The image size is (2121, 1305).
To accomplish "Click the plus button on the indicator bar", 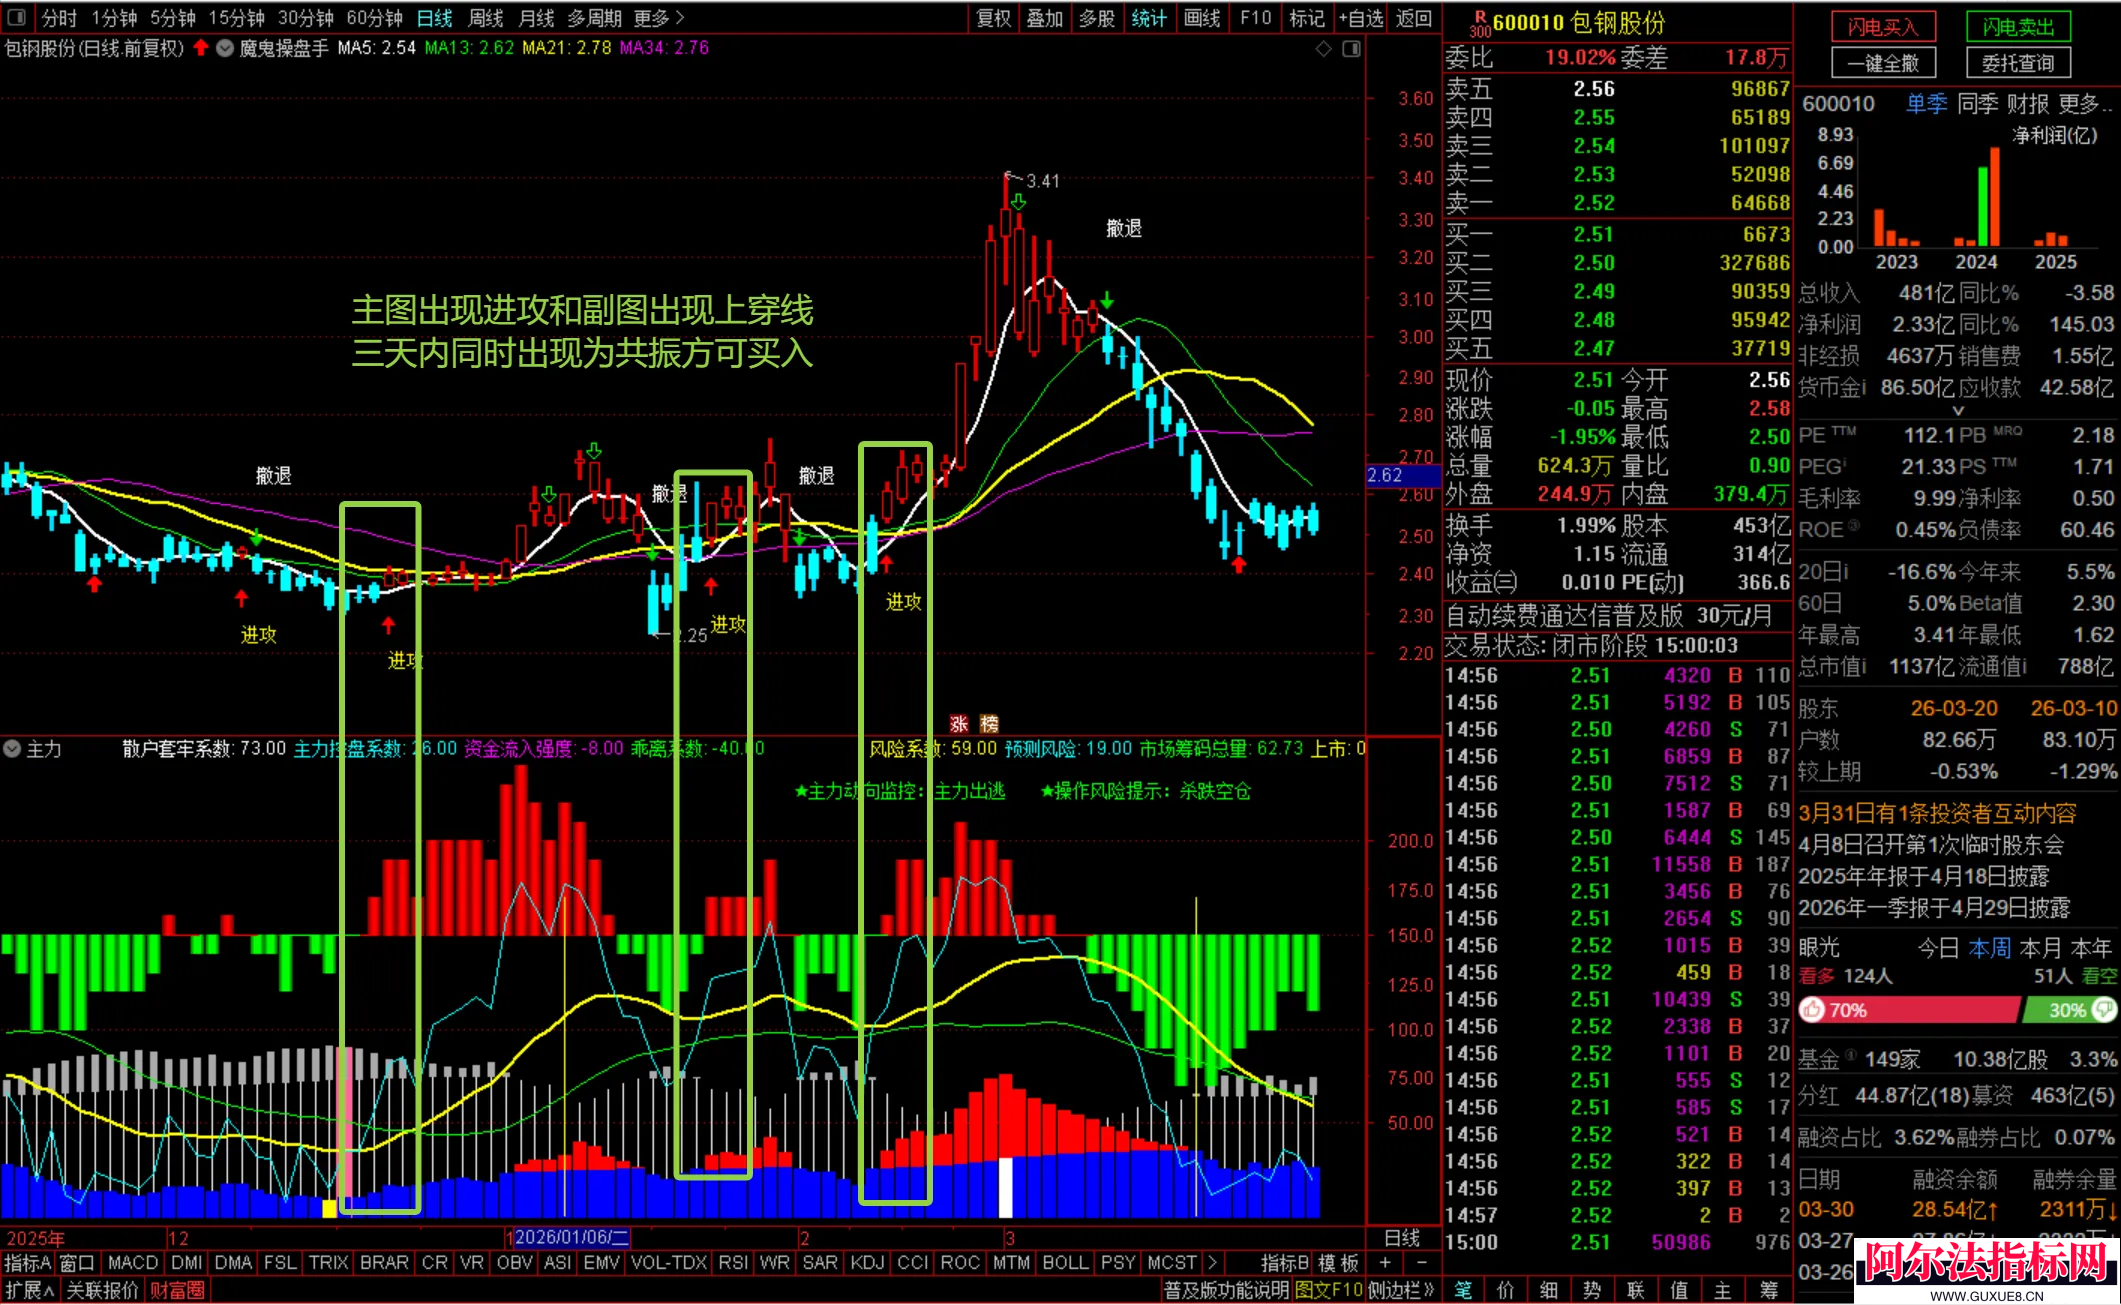I will [1385, 1263].
